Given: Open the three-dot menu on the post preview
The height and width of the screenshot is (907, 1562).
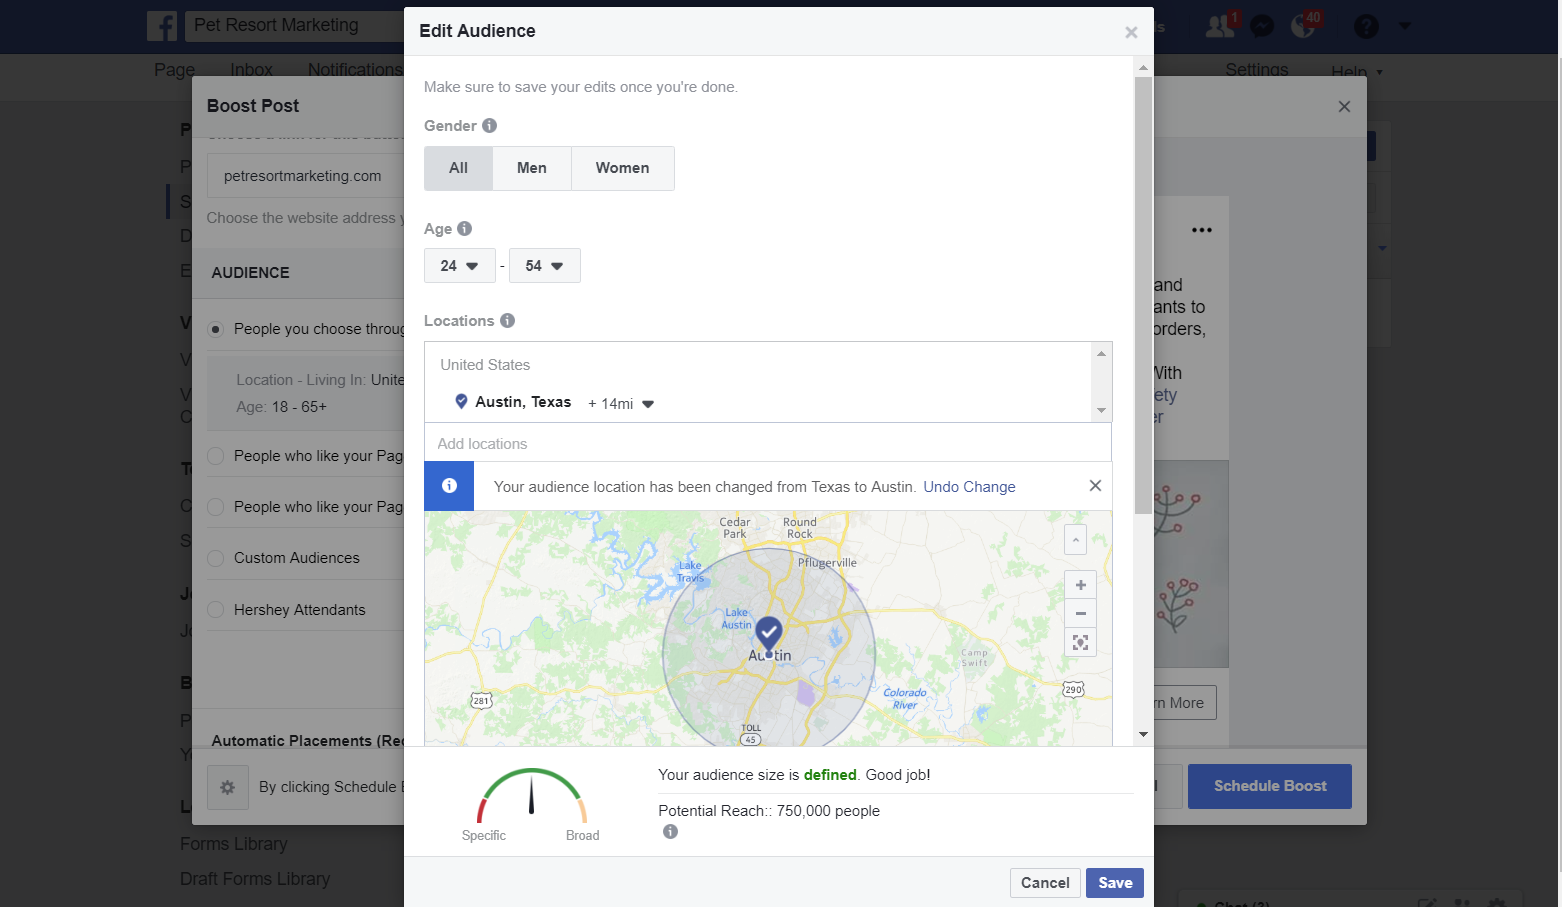Looking at the screenshot, I should click(x=1202, y=230).
